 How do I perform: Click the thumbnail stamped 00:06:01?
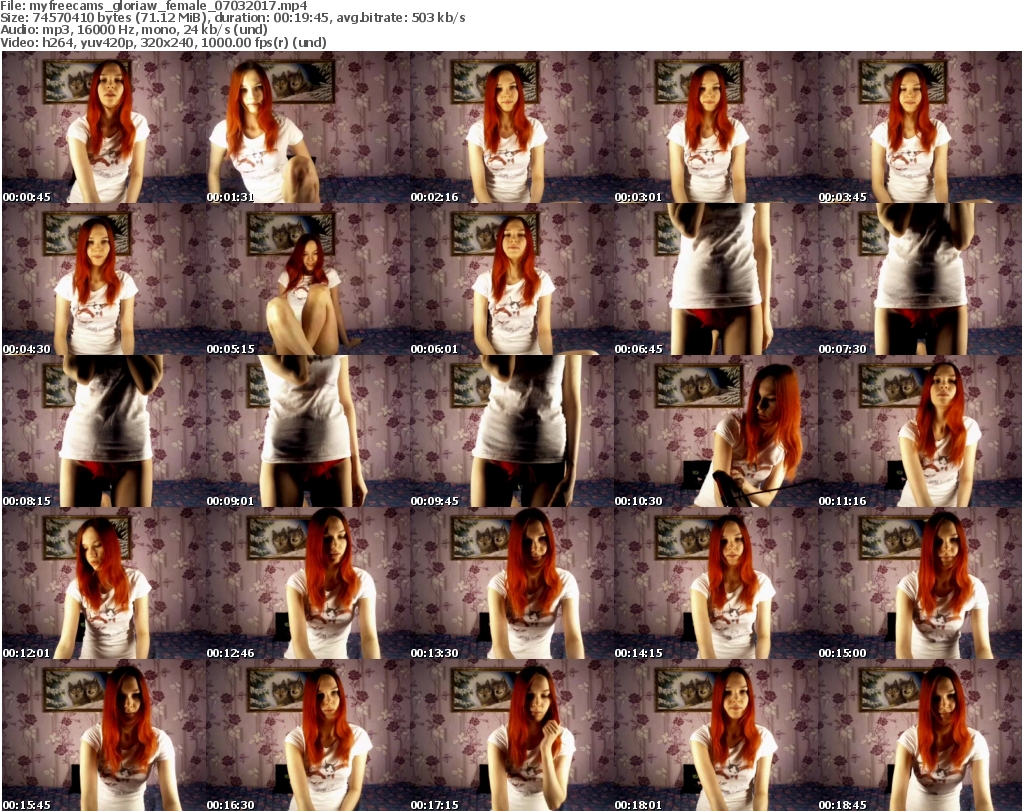pyautogui.click(x=512, y=279)
